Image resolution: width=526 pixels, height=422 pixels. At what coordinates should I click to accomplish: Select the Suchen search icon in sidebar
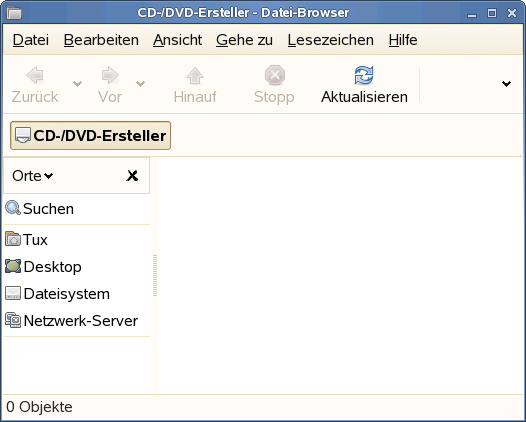pyautogui.click(x=13, y=208)
